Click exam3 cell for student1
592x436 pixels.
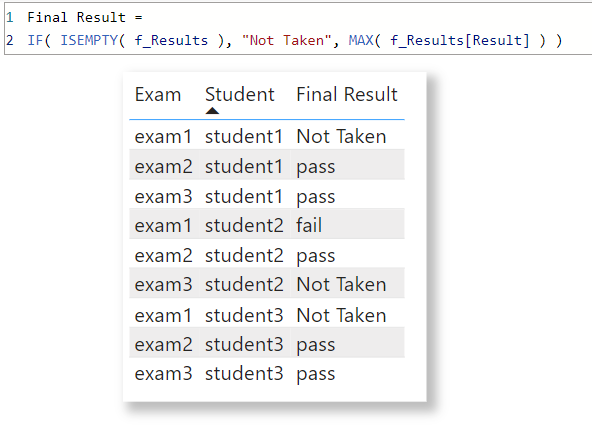coord(163,196)
